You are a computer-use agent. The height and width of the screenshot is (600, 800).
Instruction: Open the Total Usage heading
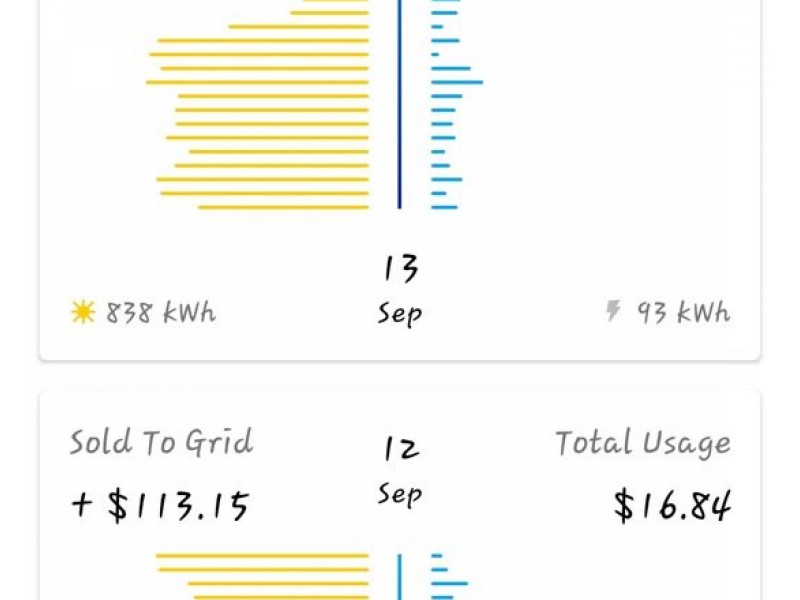[643, 443]
